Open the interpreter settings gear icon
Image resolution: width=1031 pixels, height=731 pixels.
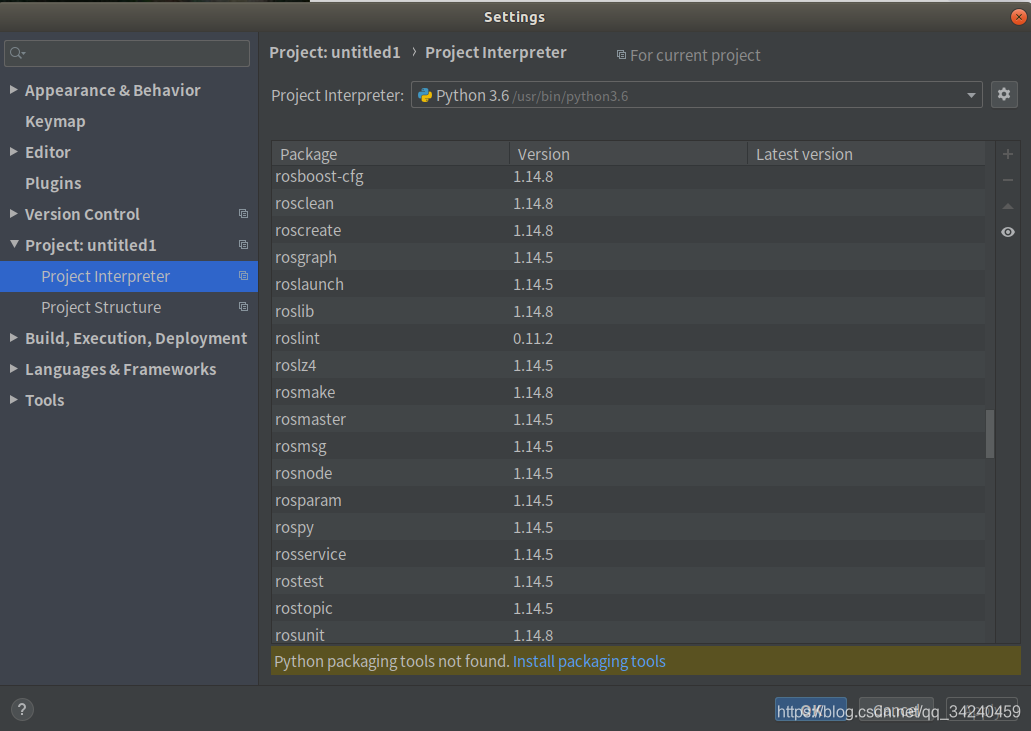[x=1004, y=94]
